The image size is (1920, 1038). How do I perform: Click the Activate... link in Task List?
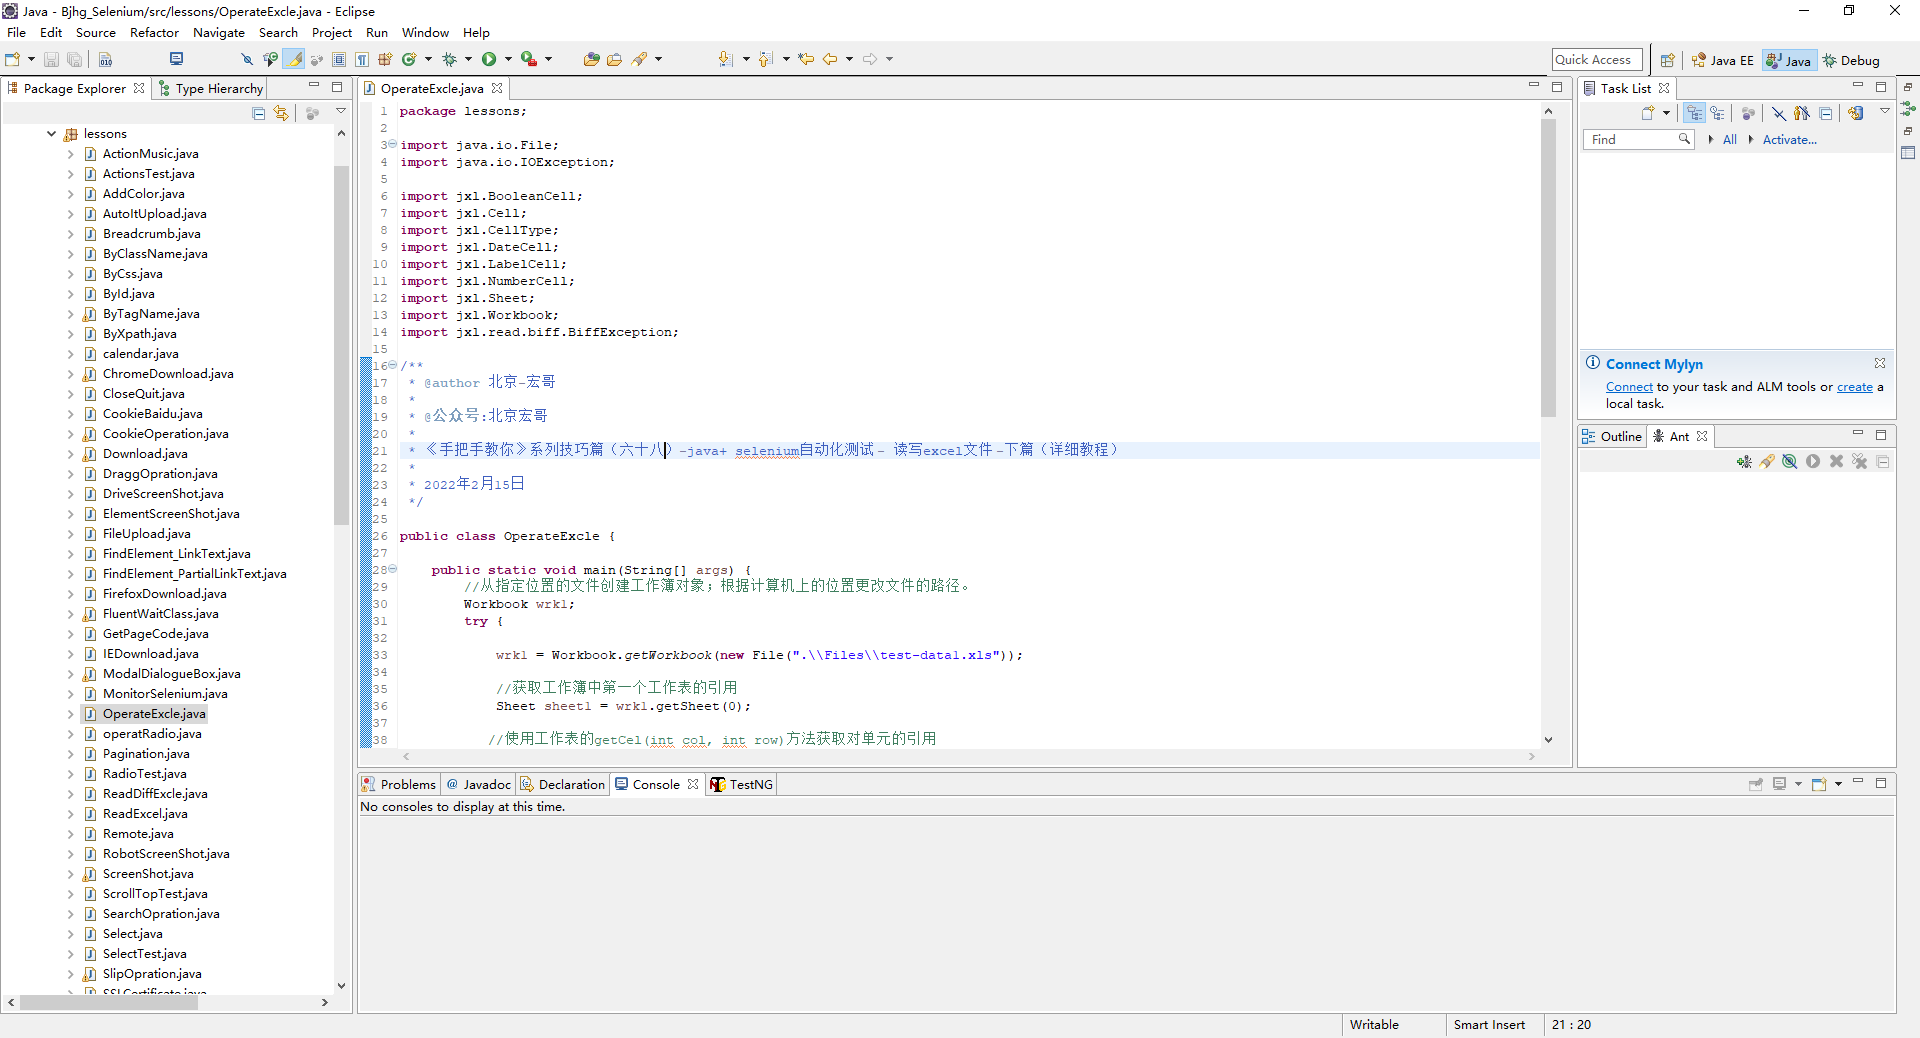click(x=1789, y=140)
